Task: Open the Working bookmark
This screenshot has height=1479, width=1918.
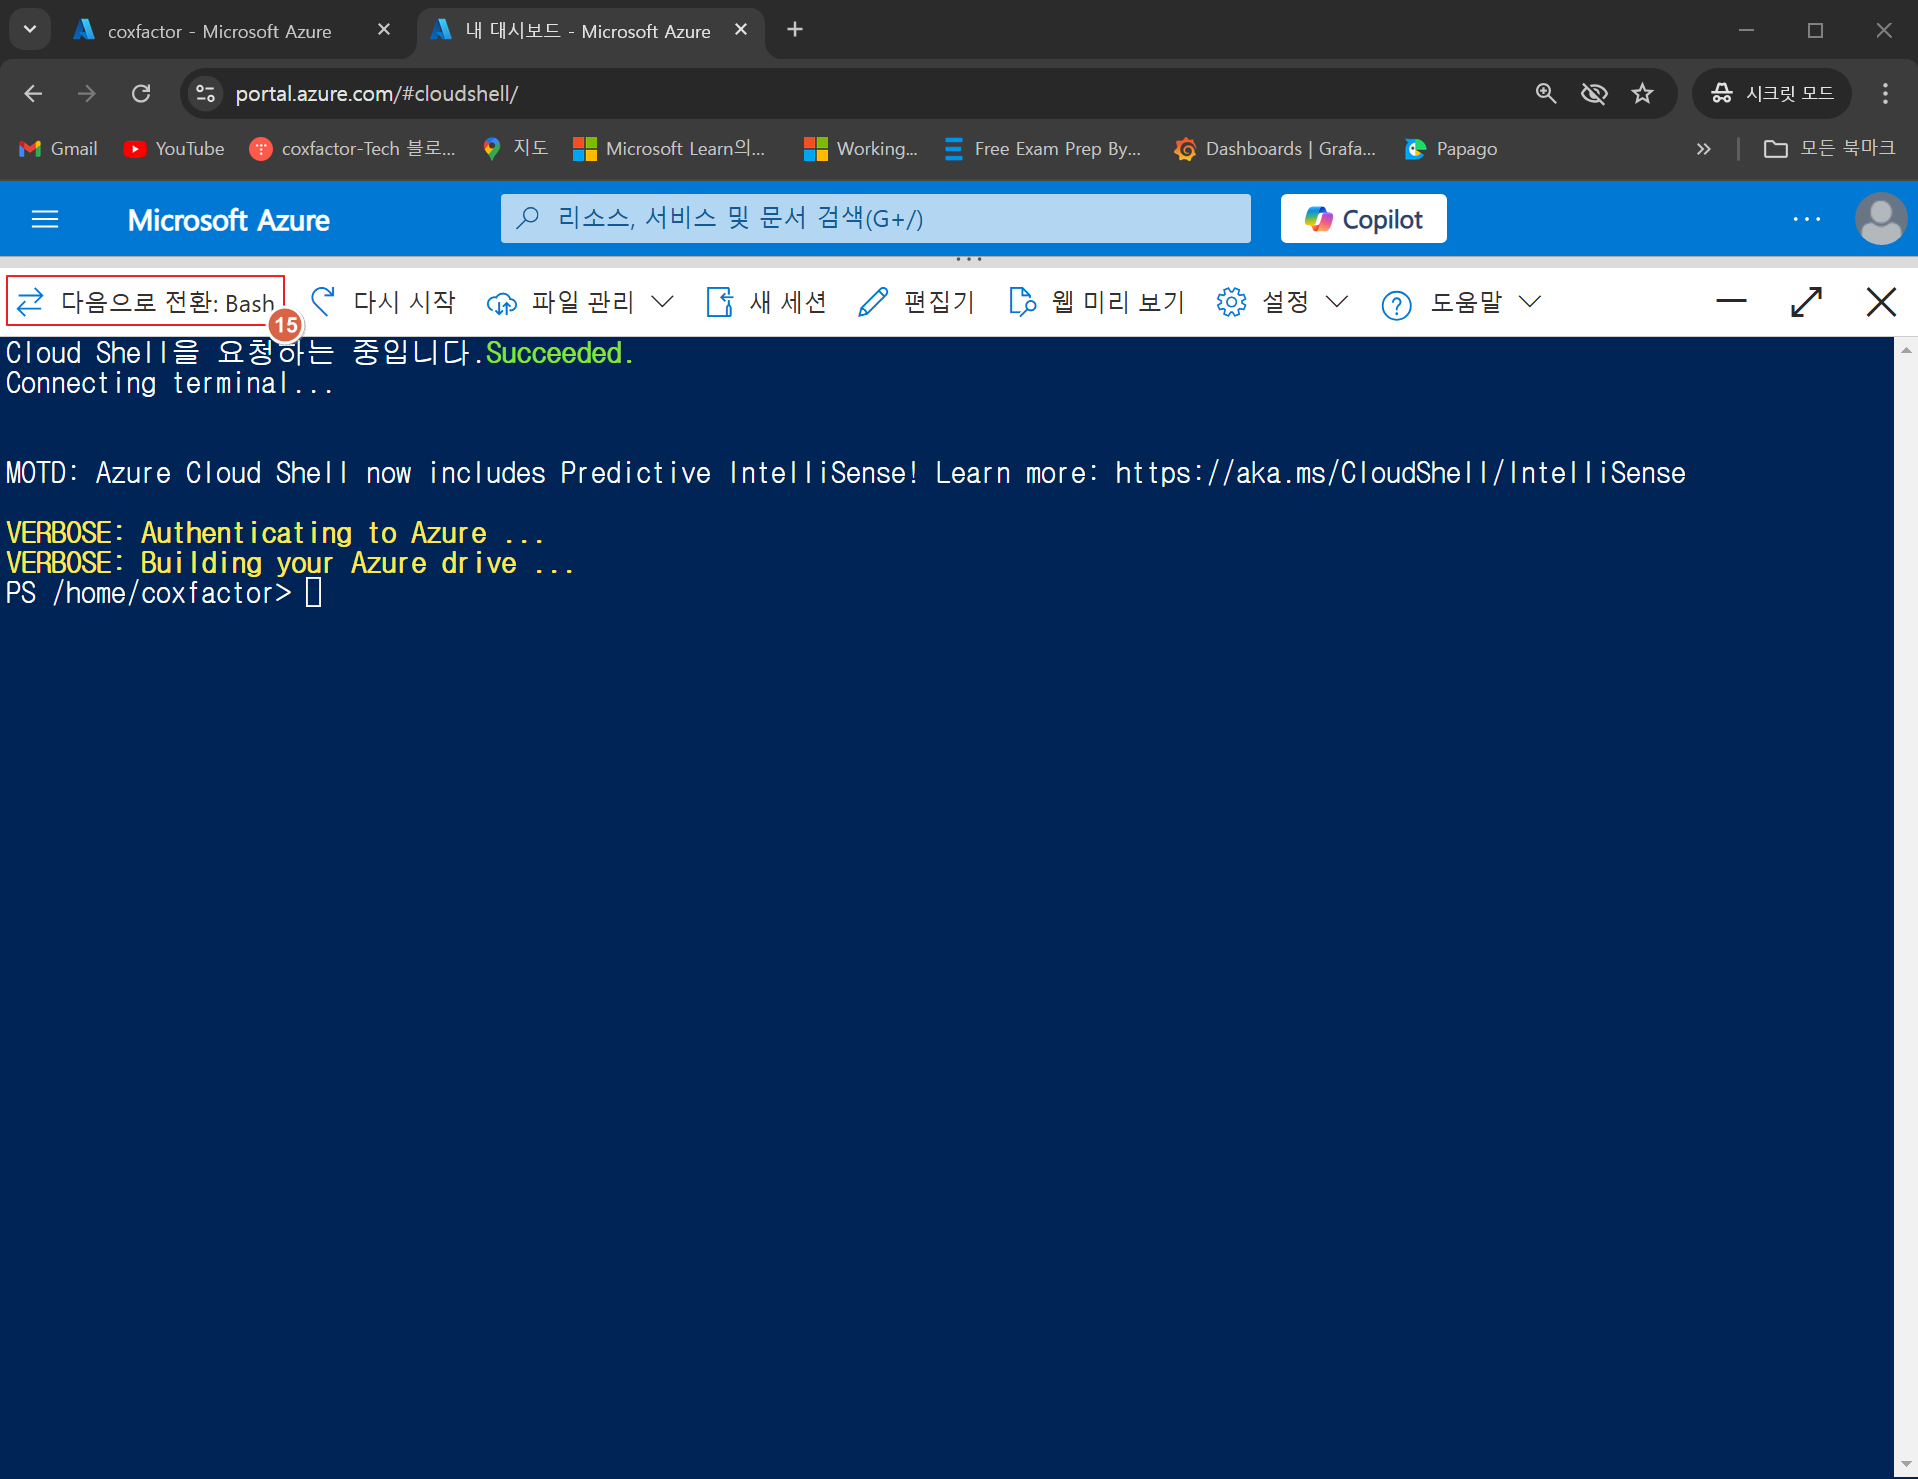Action: coord(861,148)
